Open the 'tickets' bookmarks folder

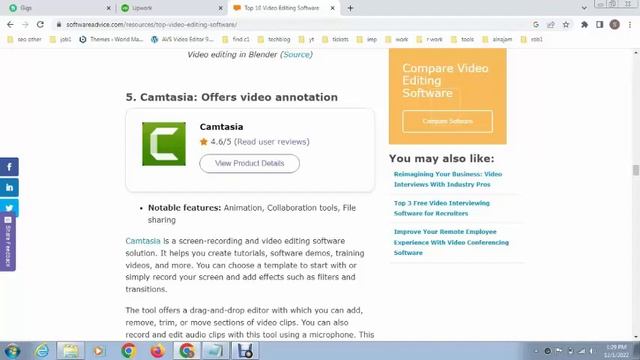click(x=336, y=39)
